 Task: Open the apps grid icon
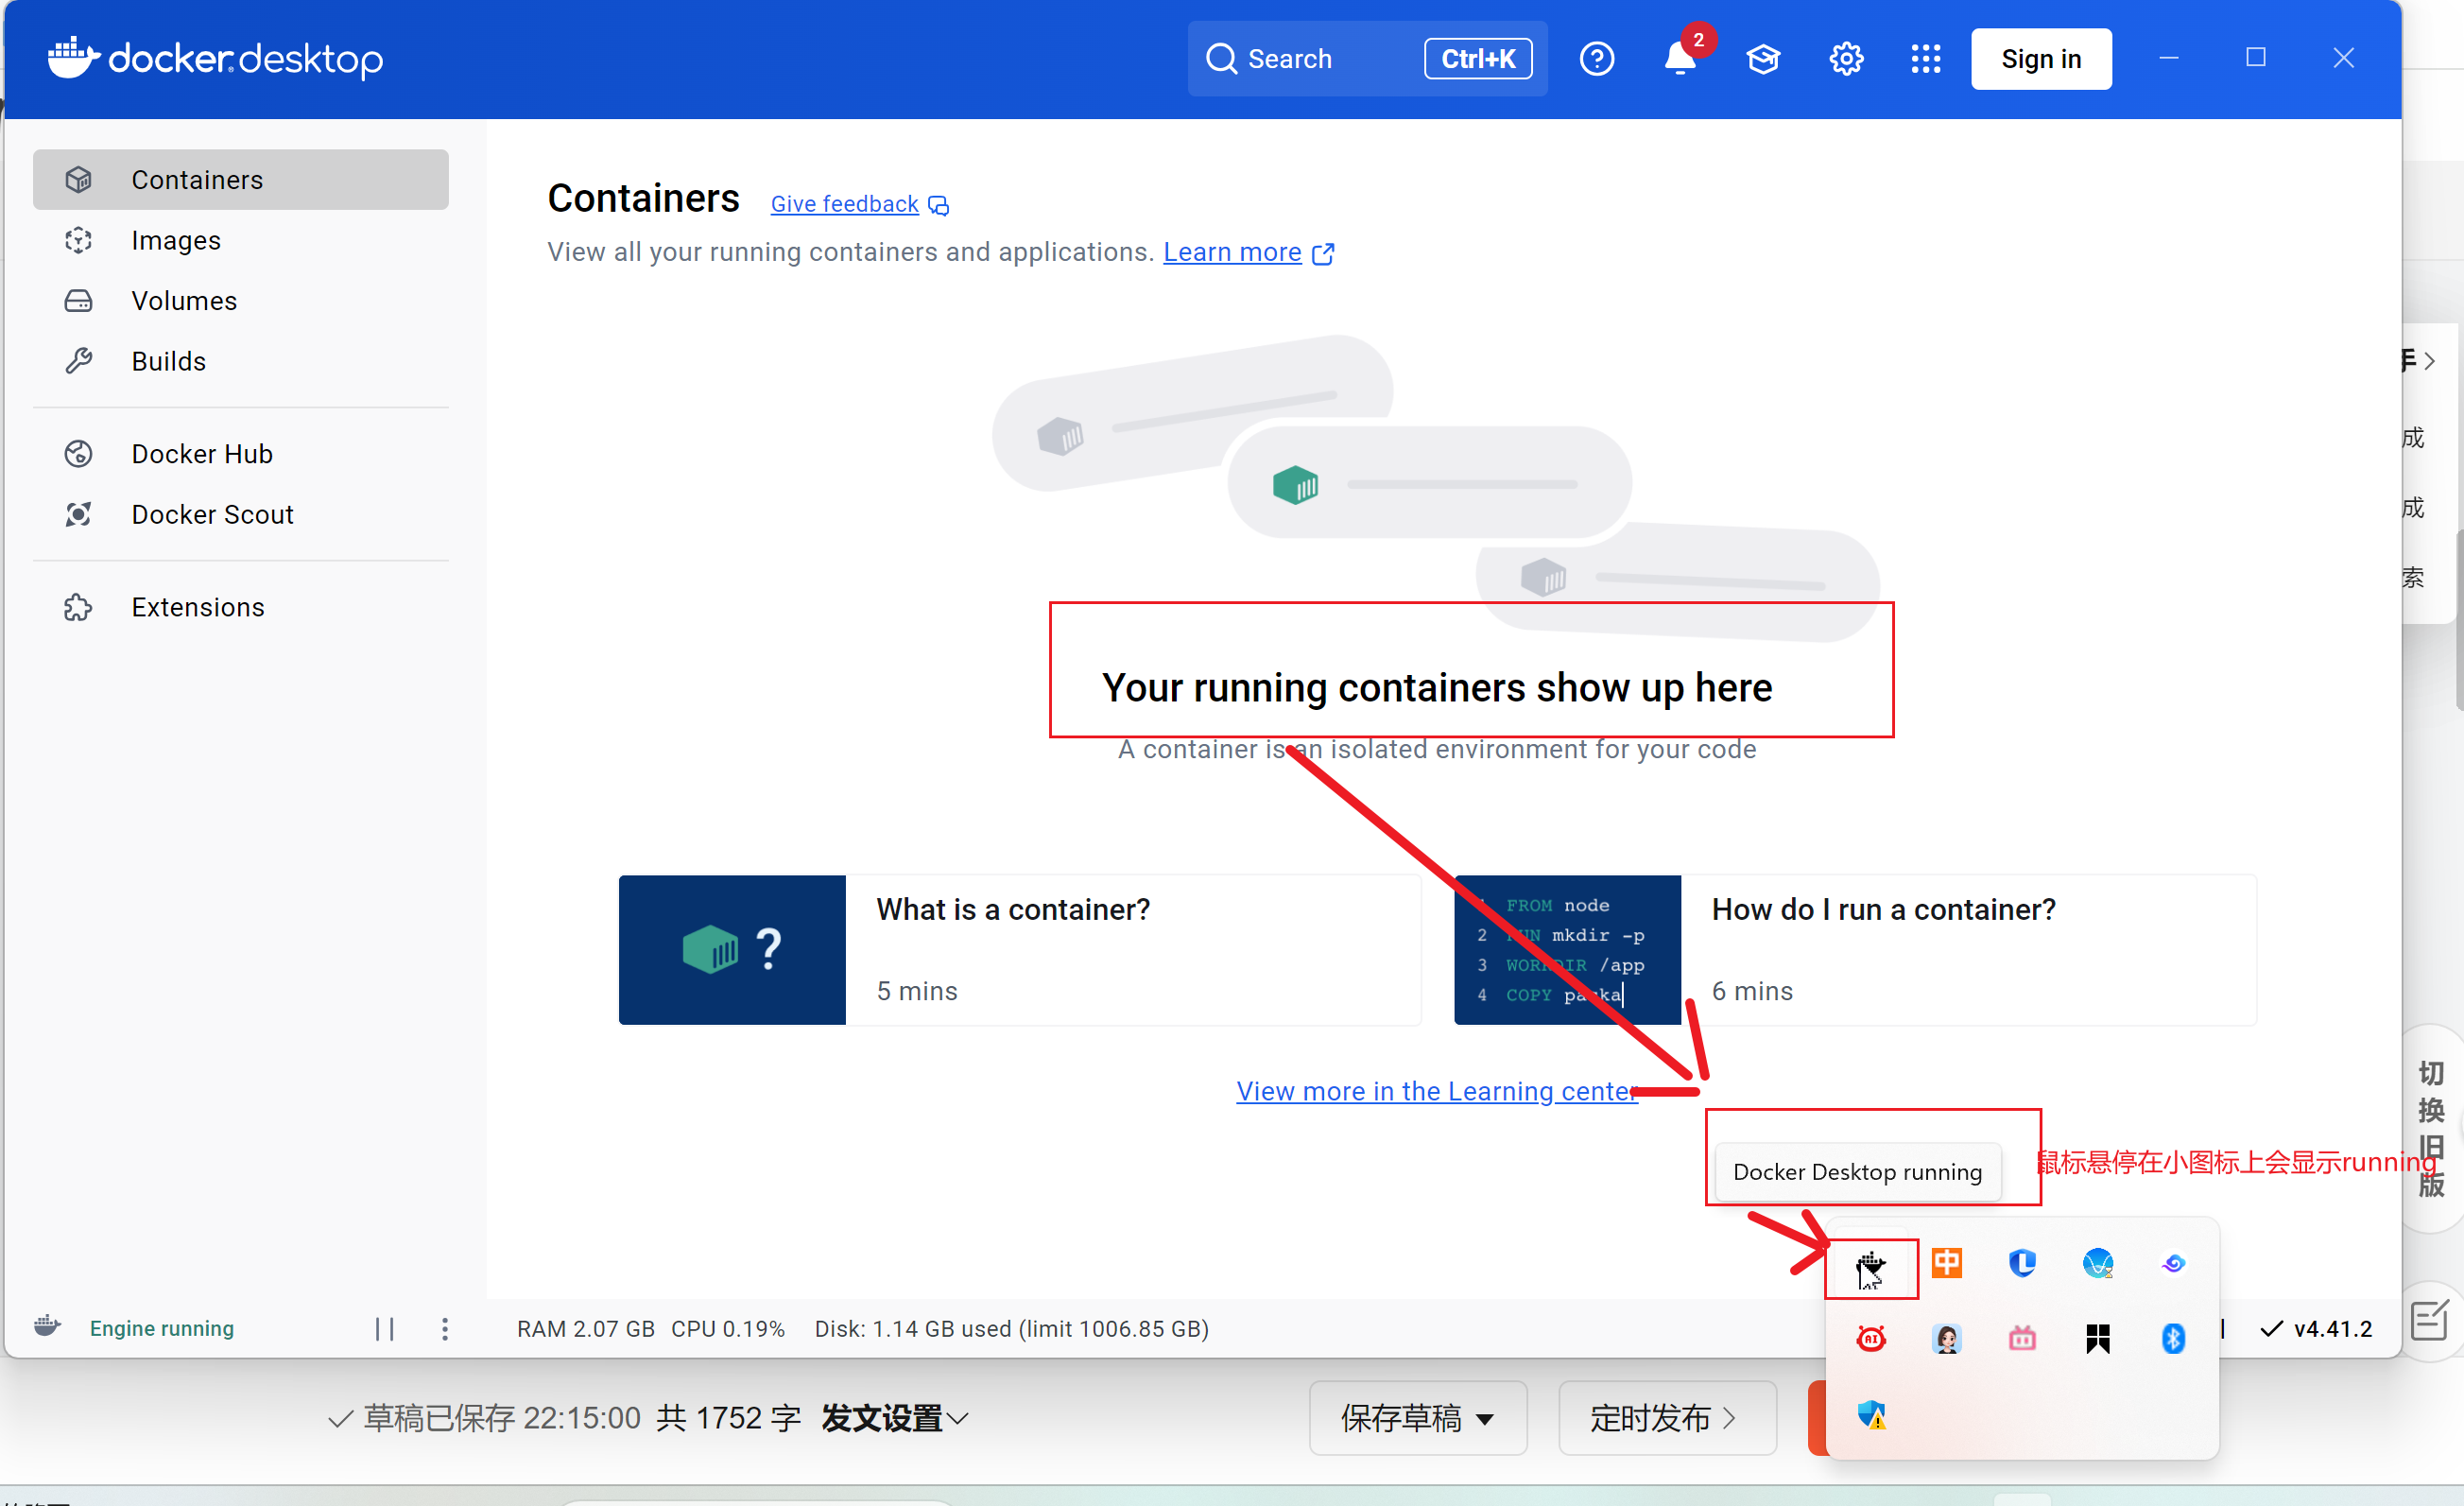coord(1925,59)
